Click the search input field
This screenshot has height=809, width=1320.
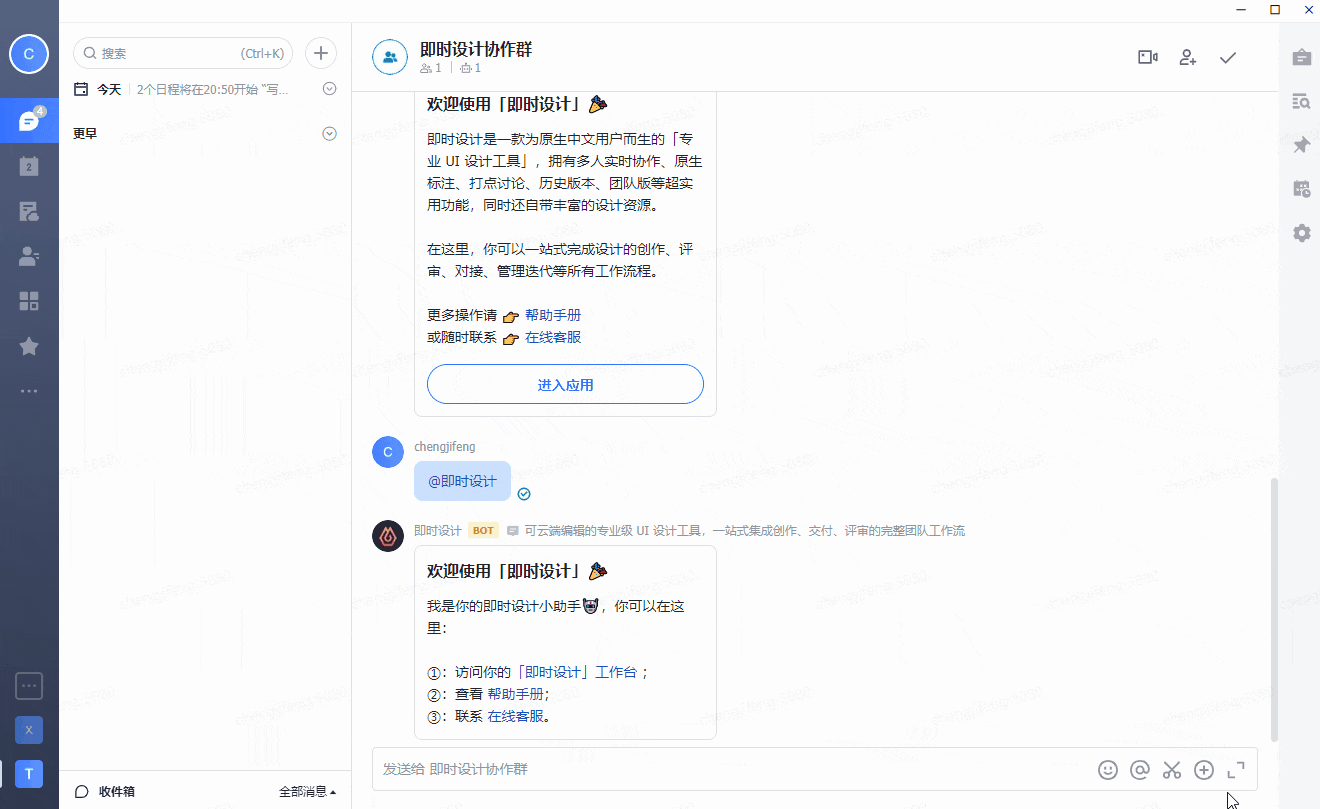(x=183, y=53)
